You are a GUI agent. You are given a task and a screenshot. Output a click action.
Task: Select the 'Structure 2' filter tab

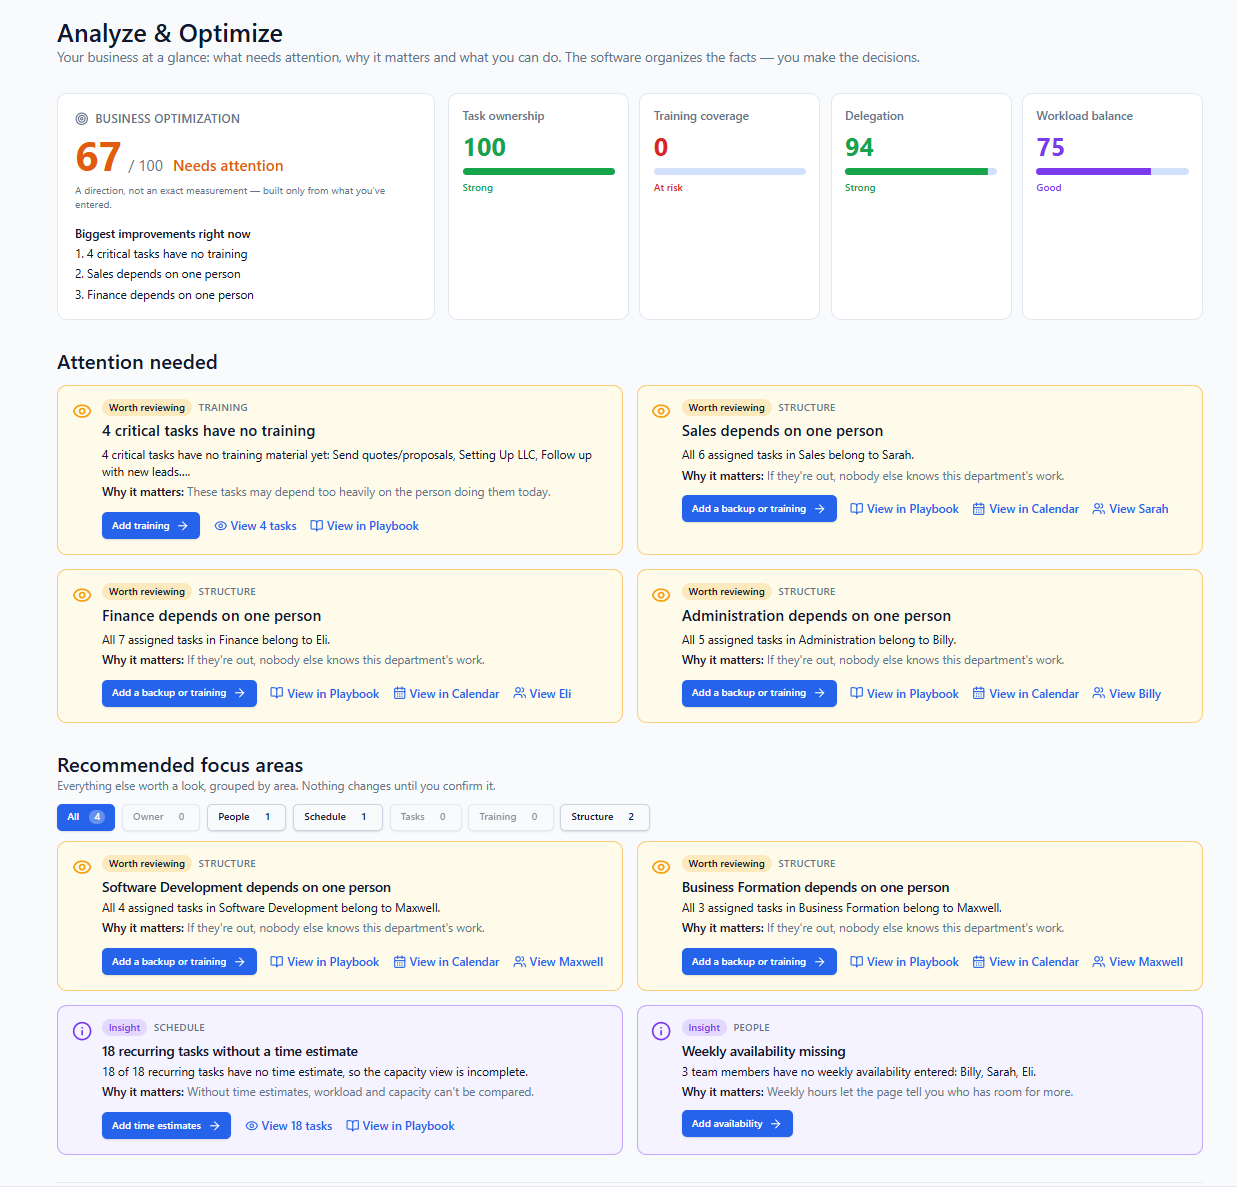pos(605,817)
